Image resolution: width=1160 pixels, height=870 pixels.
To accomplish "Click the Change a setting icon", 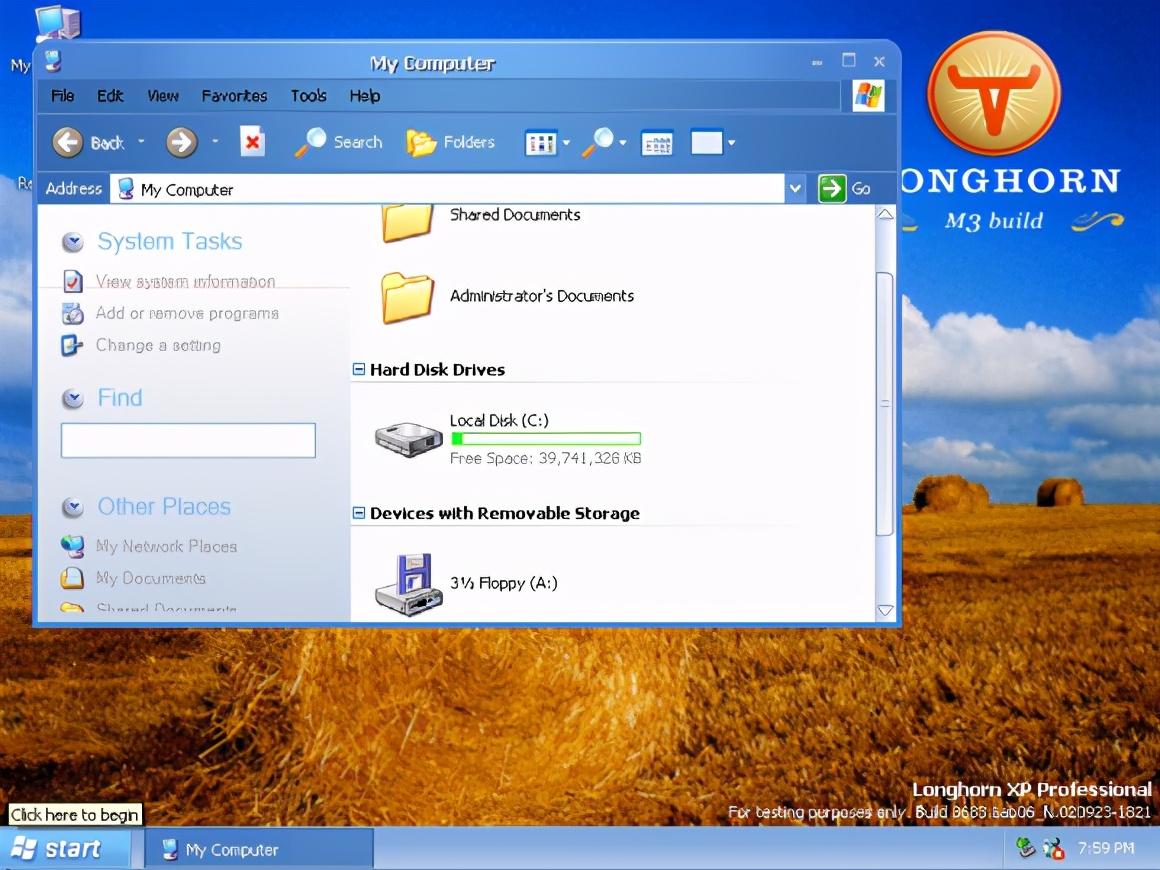I will tap(72, 345).
